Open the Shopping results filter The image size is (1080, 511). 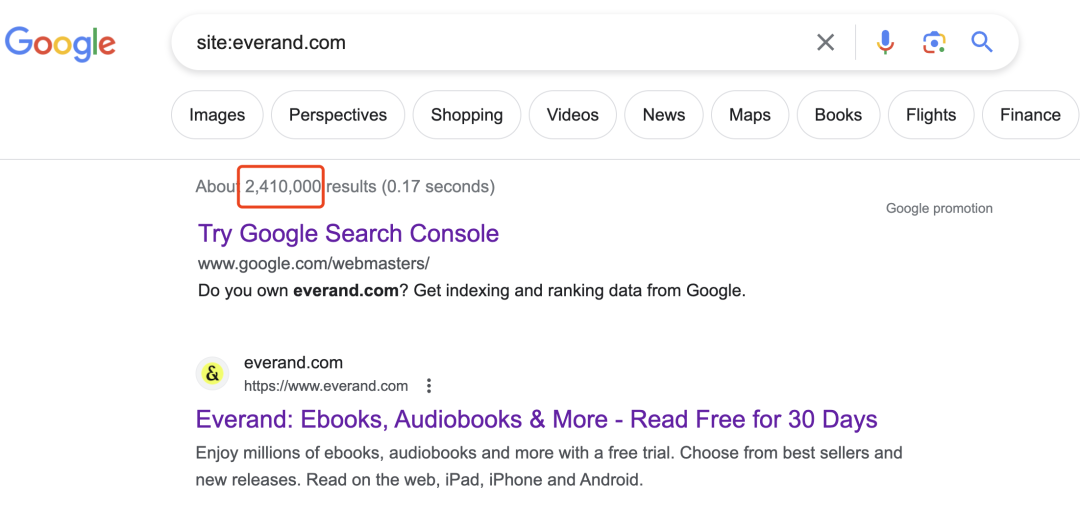[467, 115]
